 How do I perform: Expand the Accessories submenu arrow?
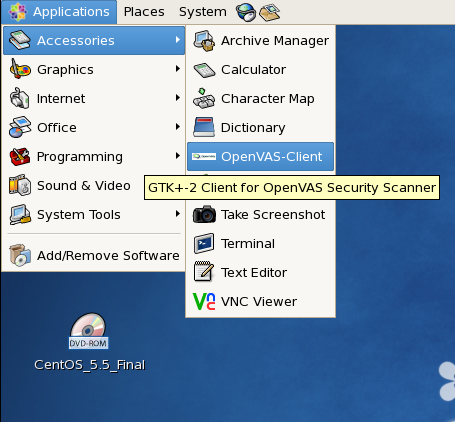(x=178, y=40)
